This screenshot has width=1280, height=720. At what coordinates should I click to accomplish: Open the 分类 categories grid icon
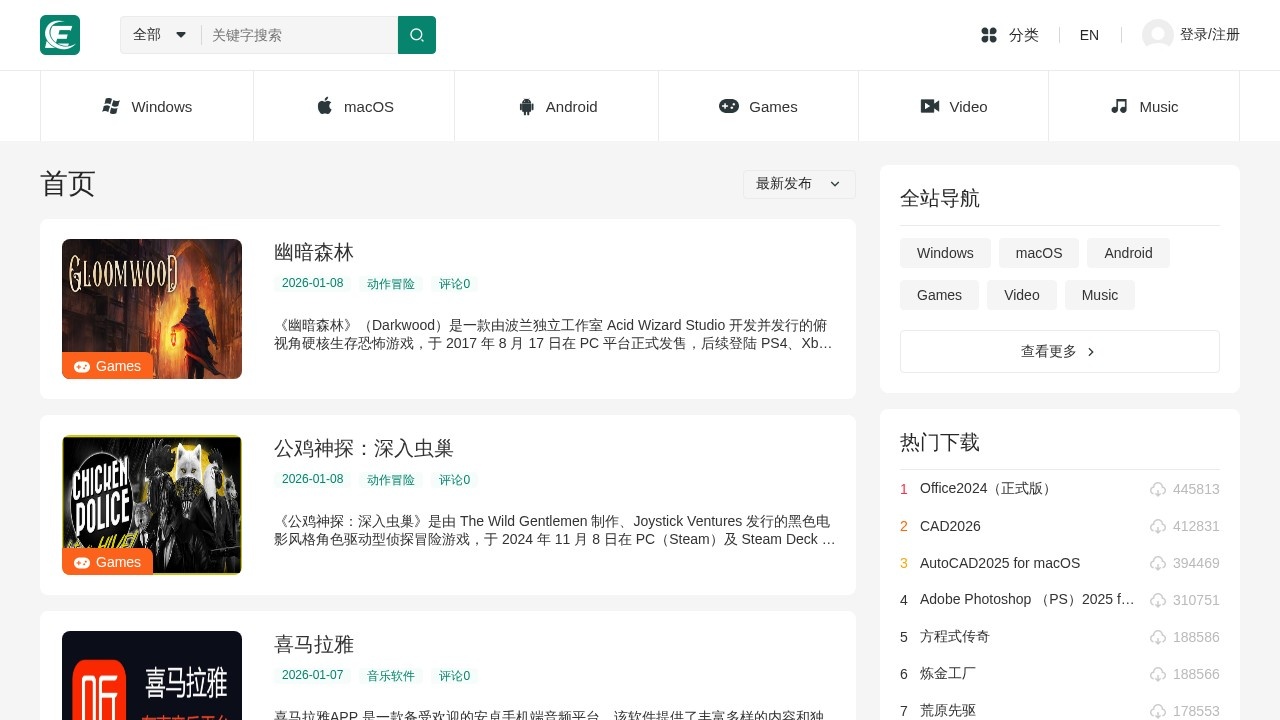coord(989,35)
